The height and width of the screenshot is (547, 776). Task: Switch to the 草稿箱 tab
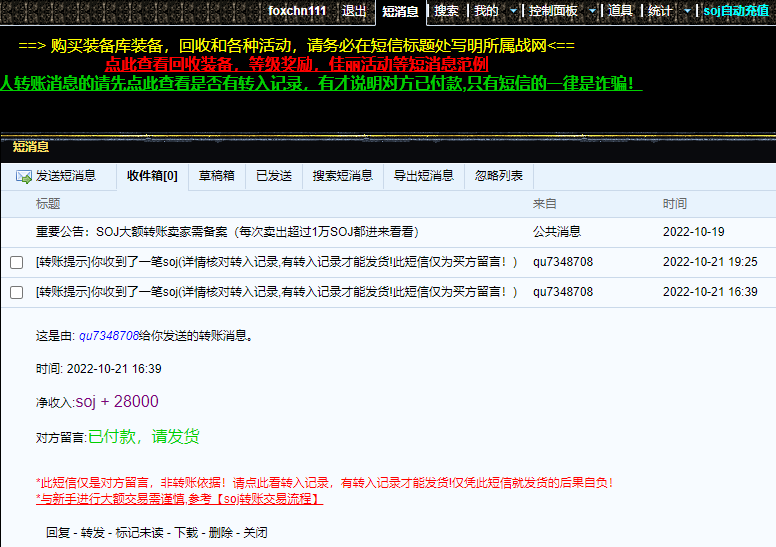tap(216, 176)
